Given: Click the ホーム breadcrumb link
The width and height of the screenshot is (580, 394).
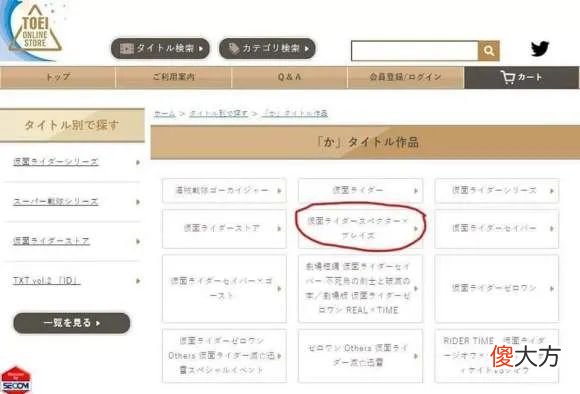Looking at the screenshot, I should (165, 113).
